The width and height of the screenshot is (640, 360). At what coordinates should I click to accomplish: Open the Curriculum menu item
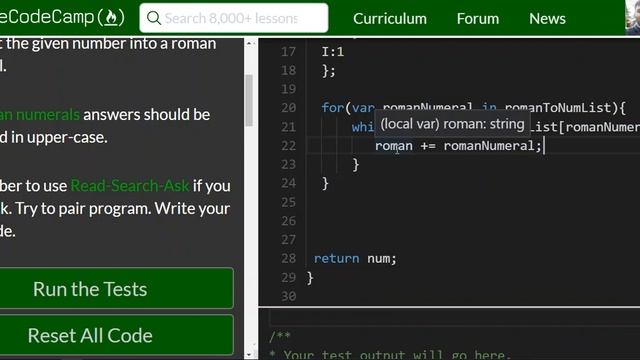(390, 18)
